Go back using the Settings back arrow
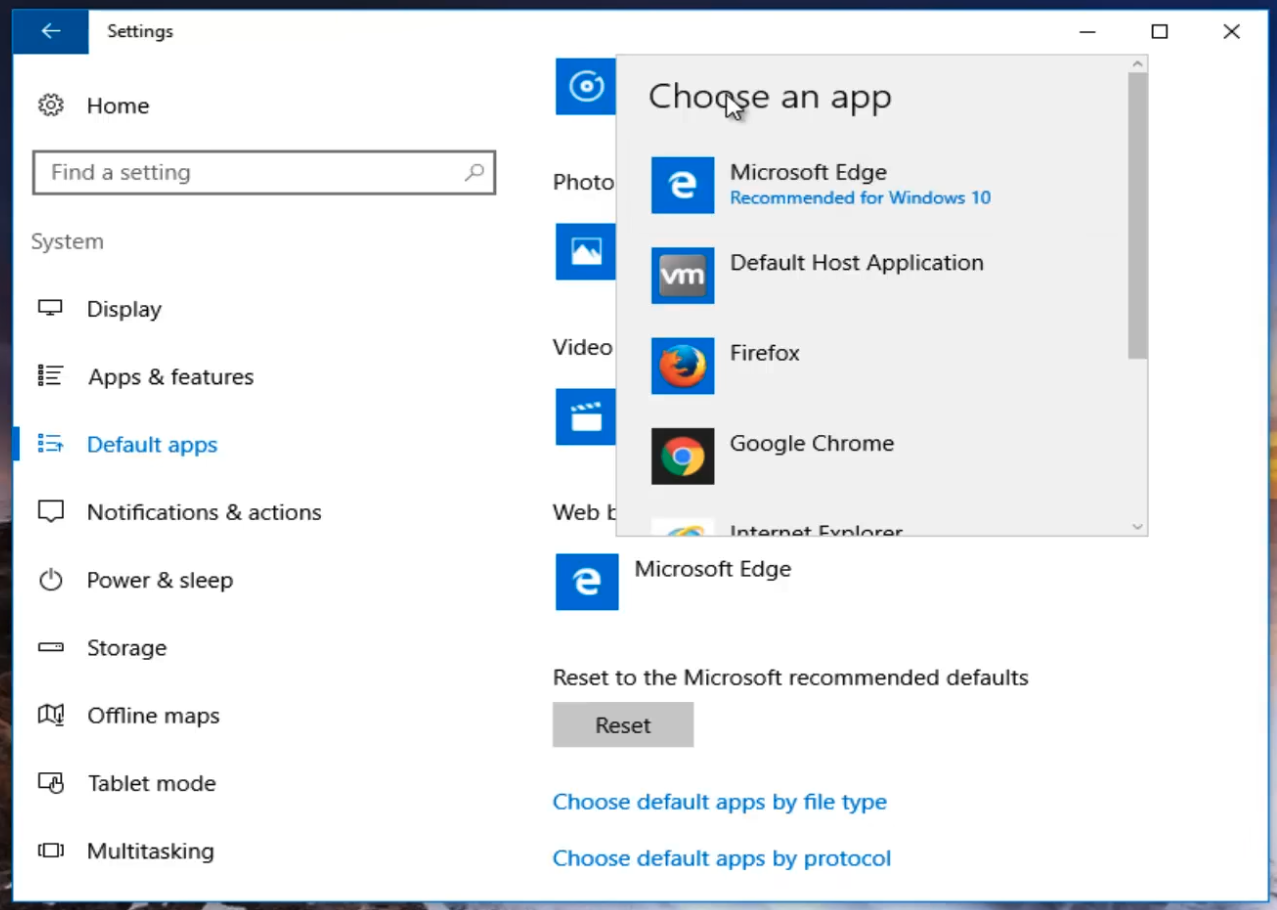1277x910 pixels. tap(50, 32)
